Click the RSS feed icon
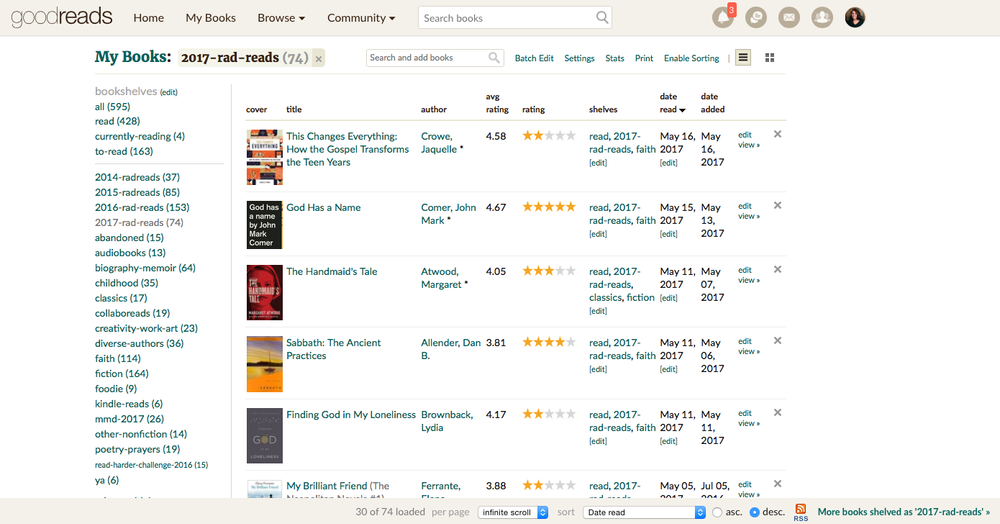The image size is (1000, 524). [x=800, y=512]
